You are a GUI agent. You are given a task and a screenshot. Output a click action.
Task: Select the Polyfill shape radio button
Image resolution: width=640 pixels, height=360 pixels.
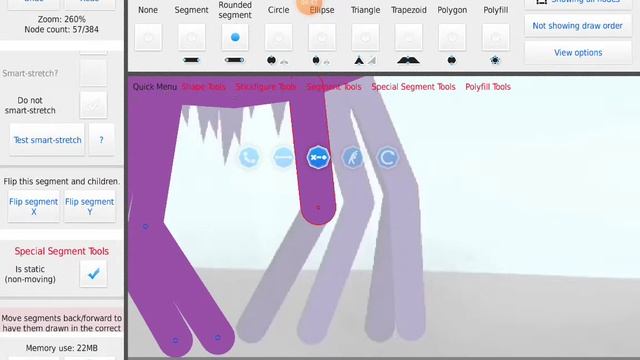point(496,37)
